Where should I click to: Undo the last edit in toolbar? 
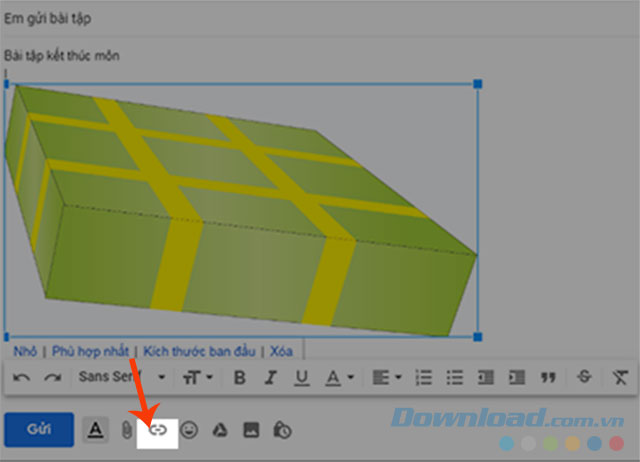(21, 378)
